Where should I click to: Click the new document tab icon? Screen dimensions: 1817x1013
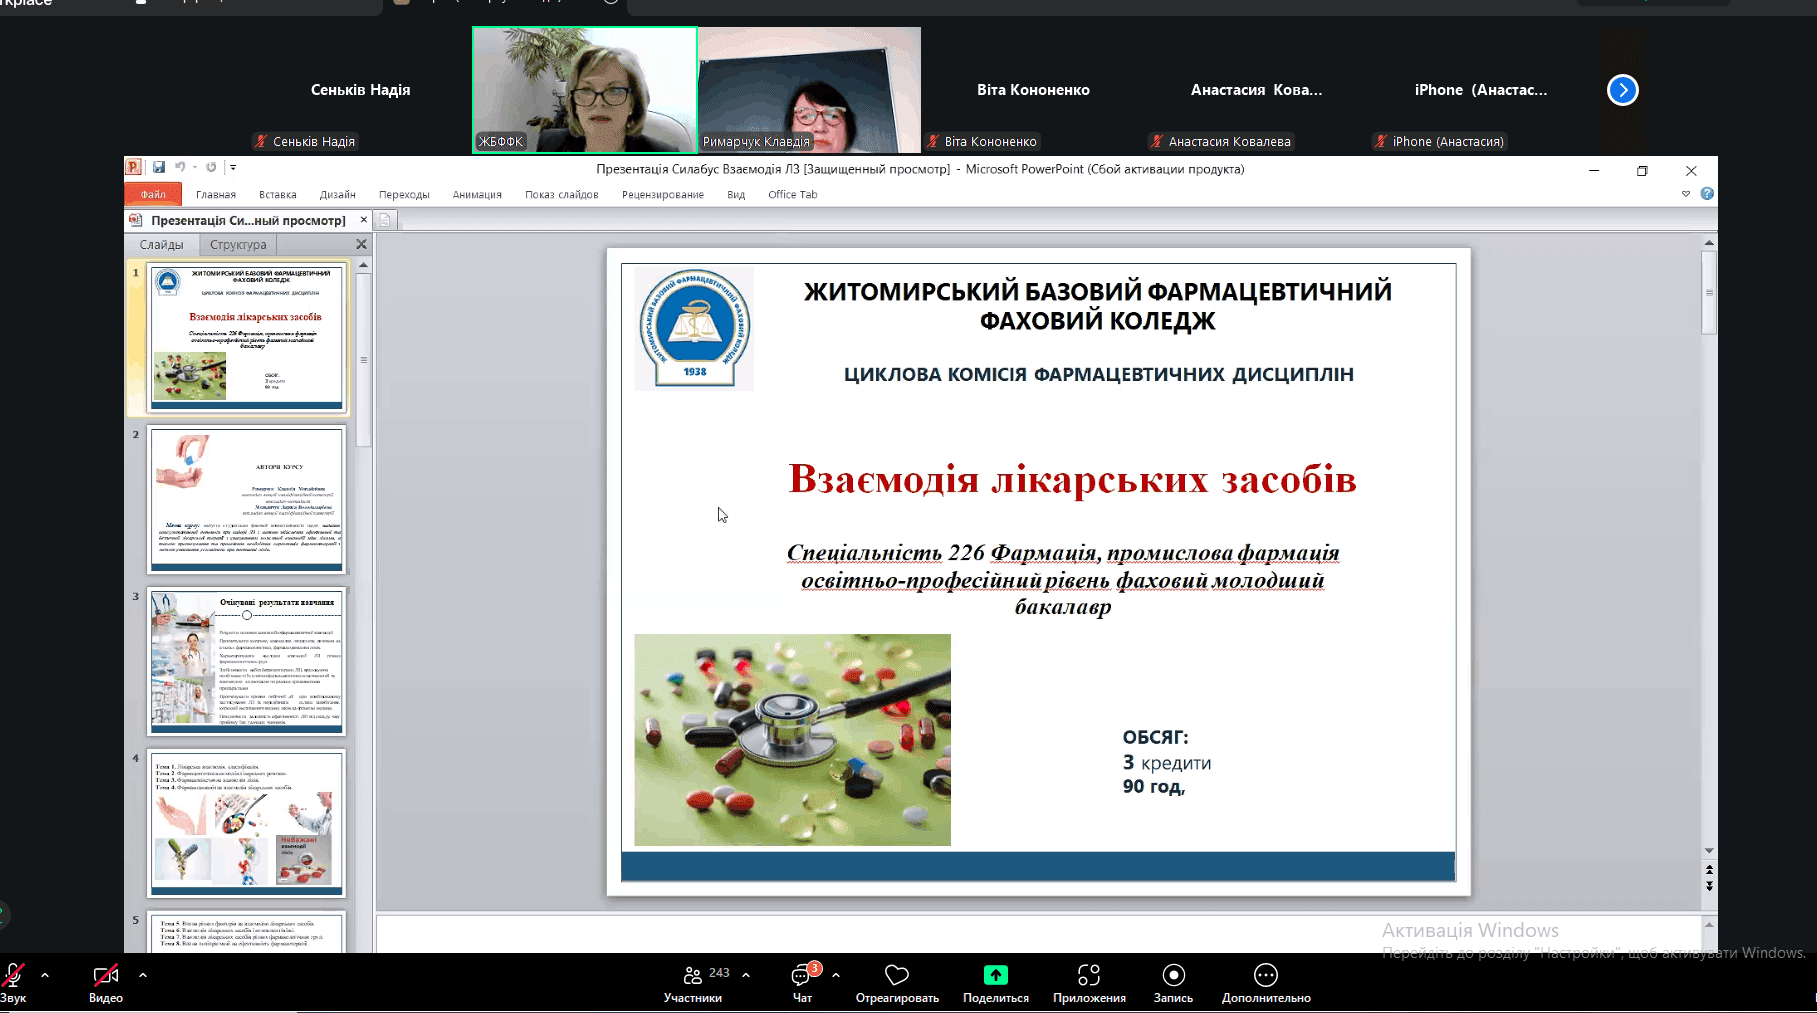pyautogui.click(x=385, y=220)
